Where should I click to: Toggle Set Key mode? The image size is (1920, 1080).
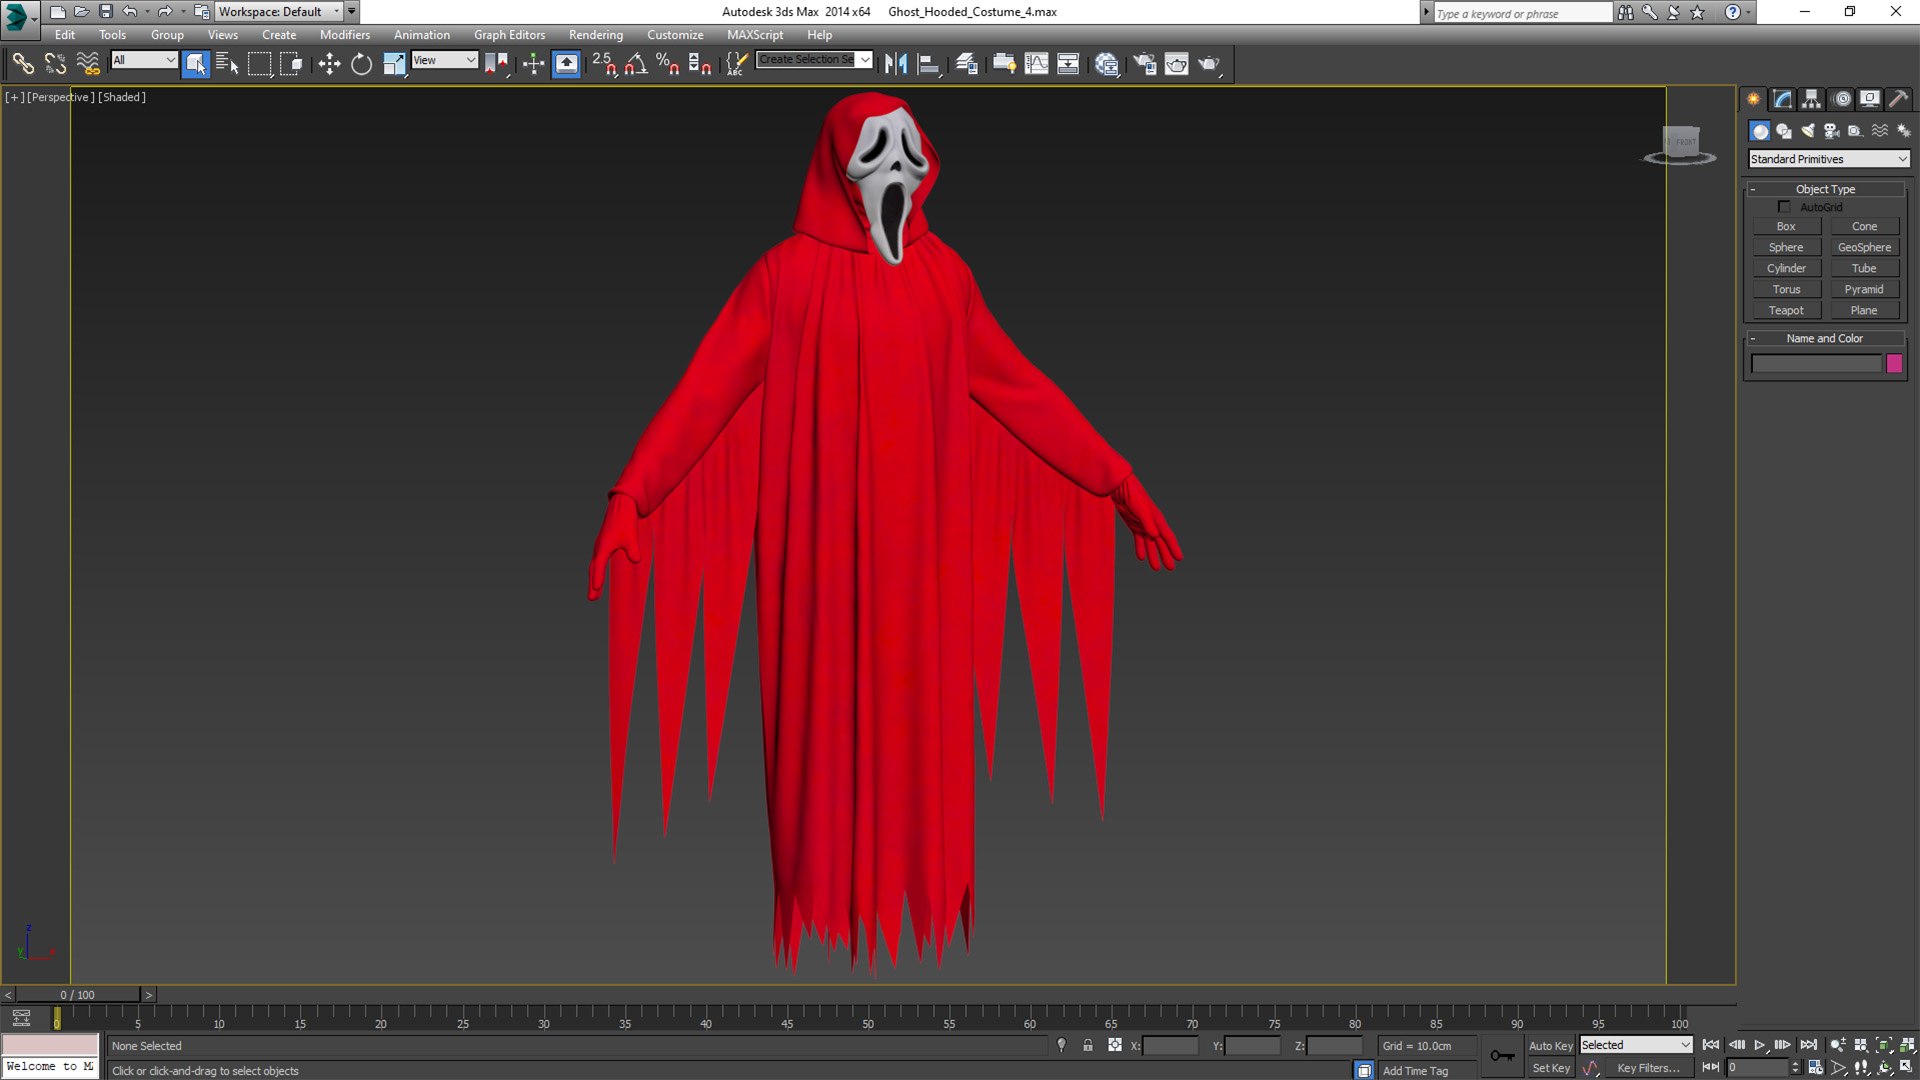[1551, 1068]
